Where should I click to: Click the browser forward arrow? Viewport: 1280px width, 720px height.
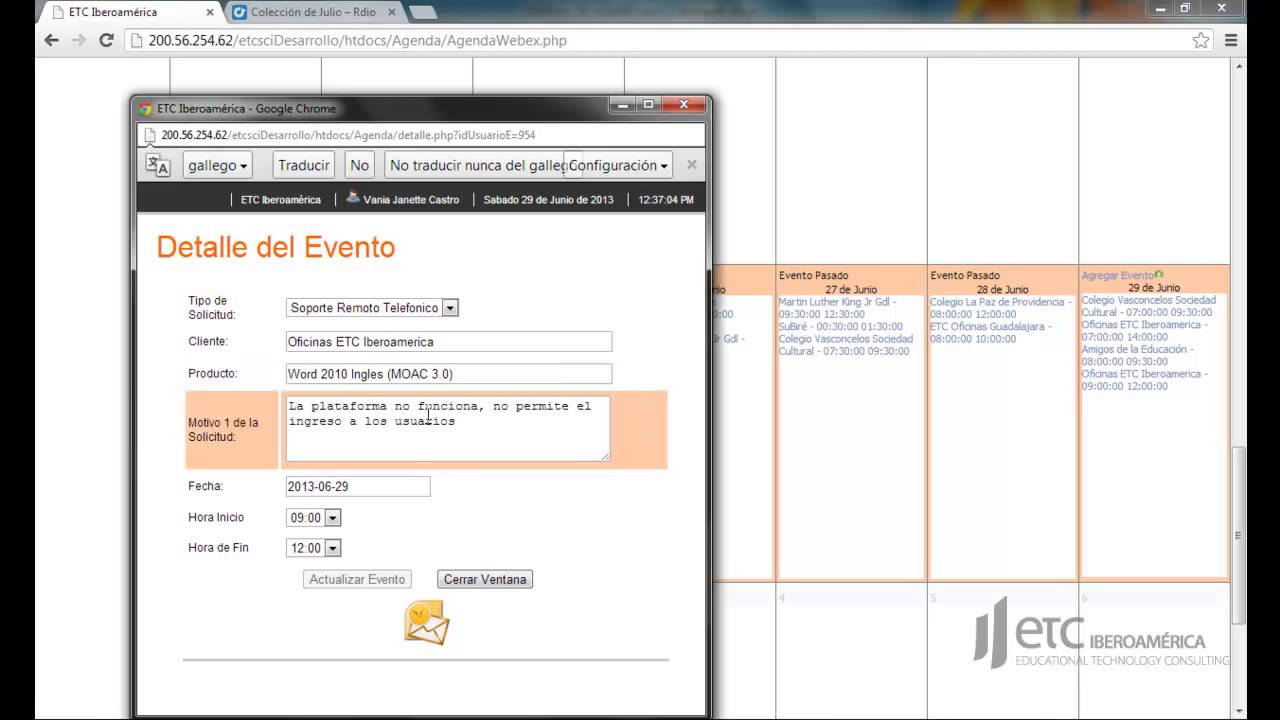point(79,41)
